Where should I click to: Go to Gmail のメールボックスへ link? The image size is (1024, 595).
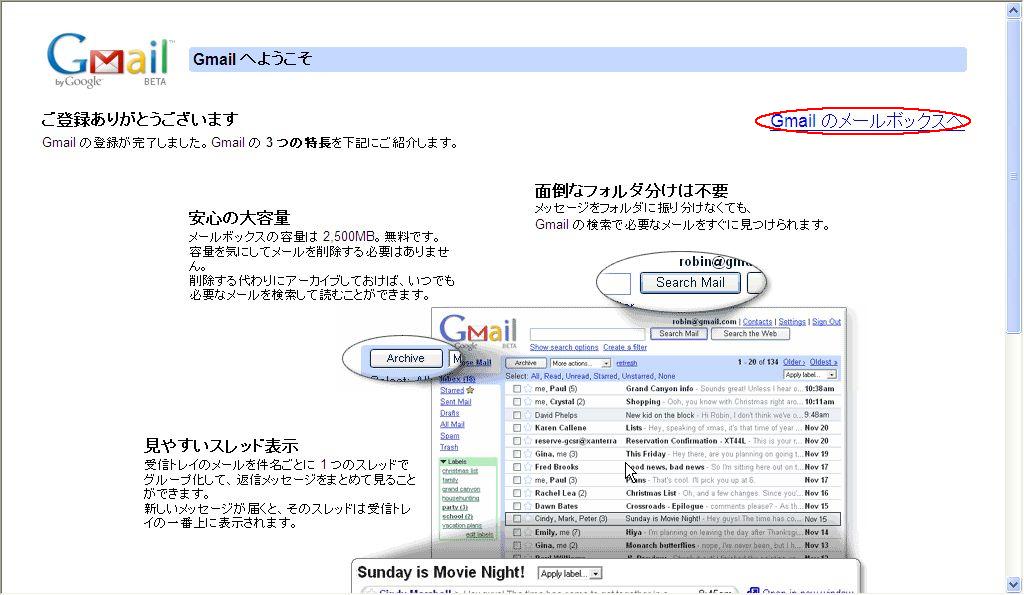coord(866,121)
